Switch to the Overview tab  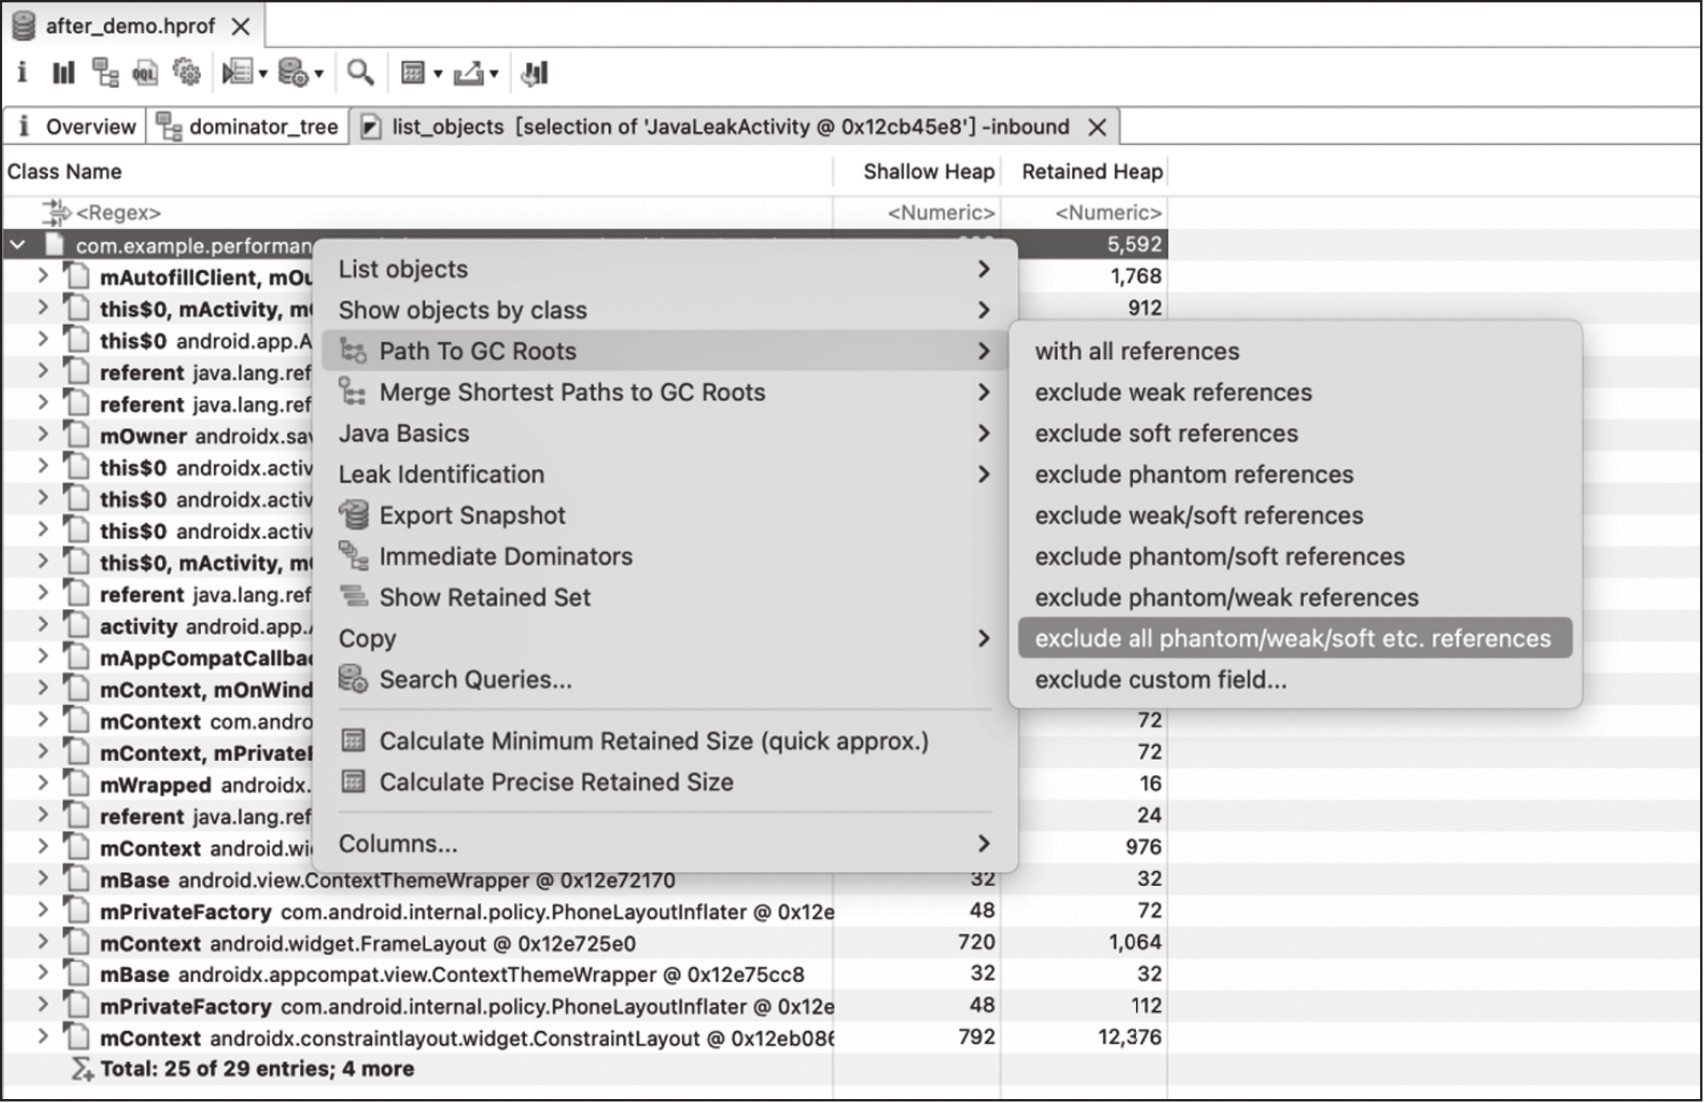coord(75,127)
